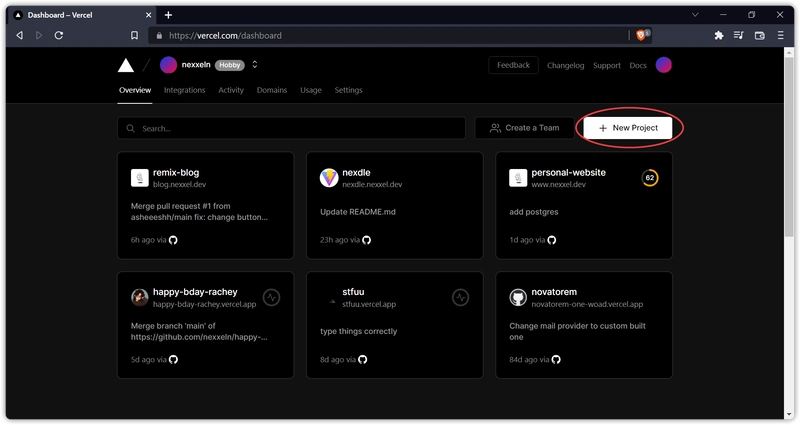Click the Feedback button

513,65
